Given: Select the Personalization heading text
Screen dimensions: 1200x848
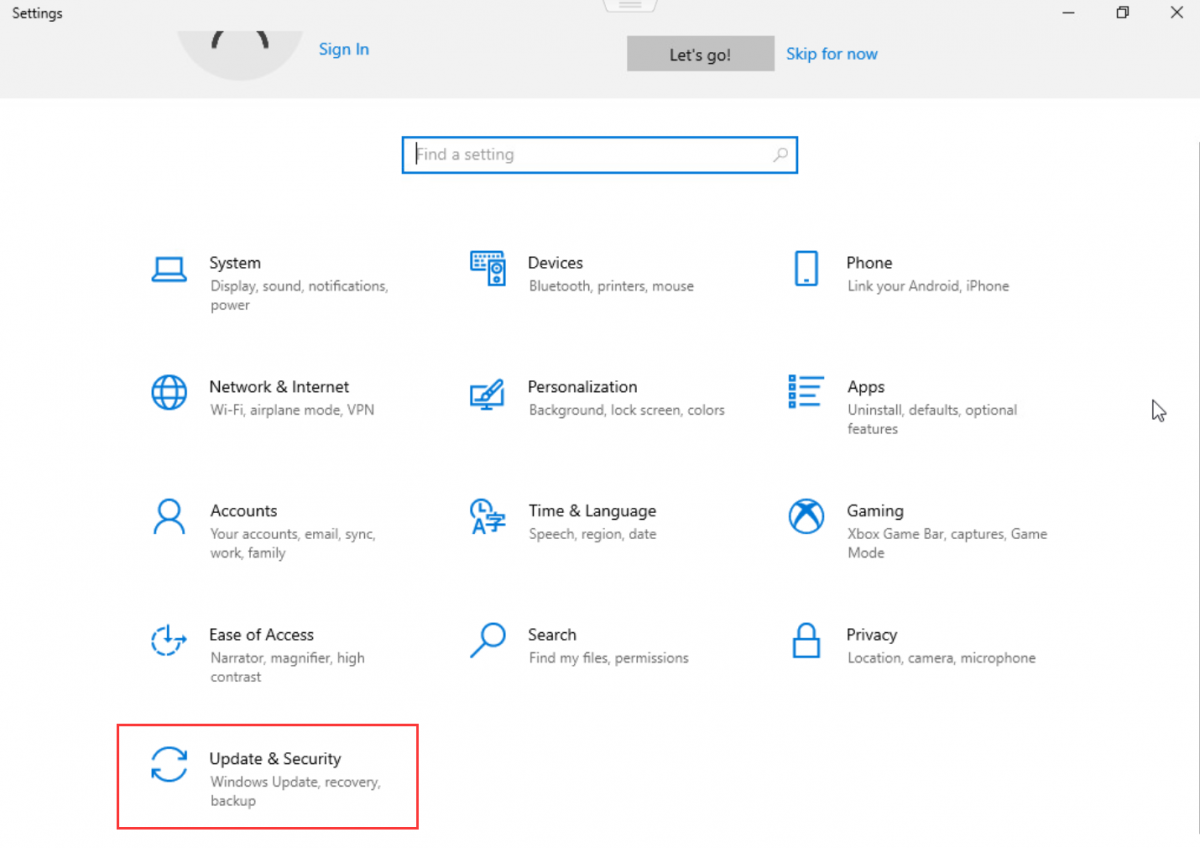Looking at the screenshot, I should click(582, 387).
